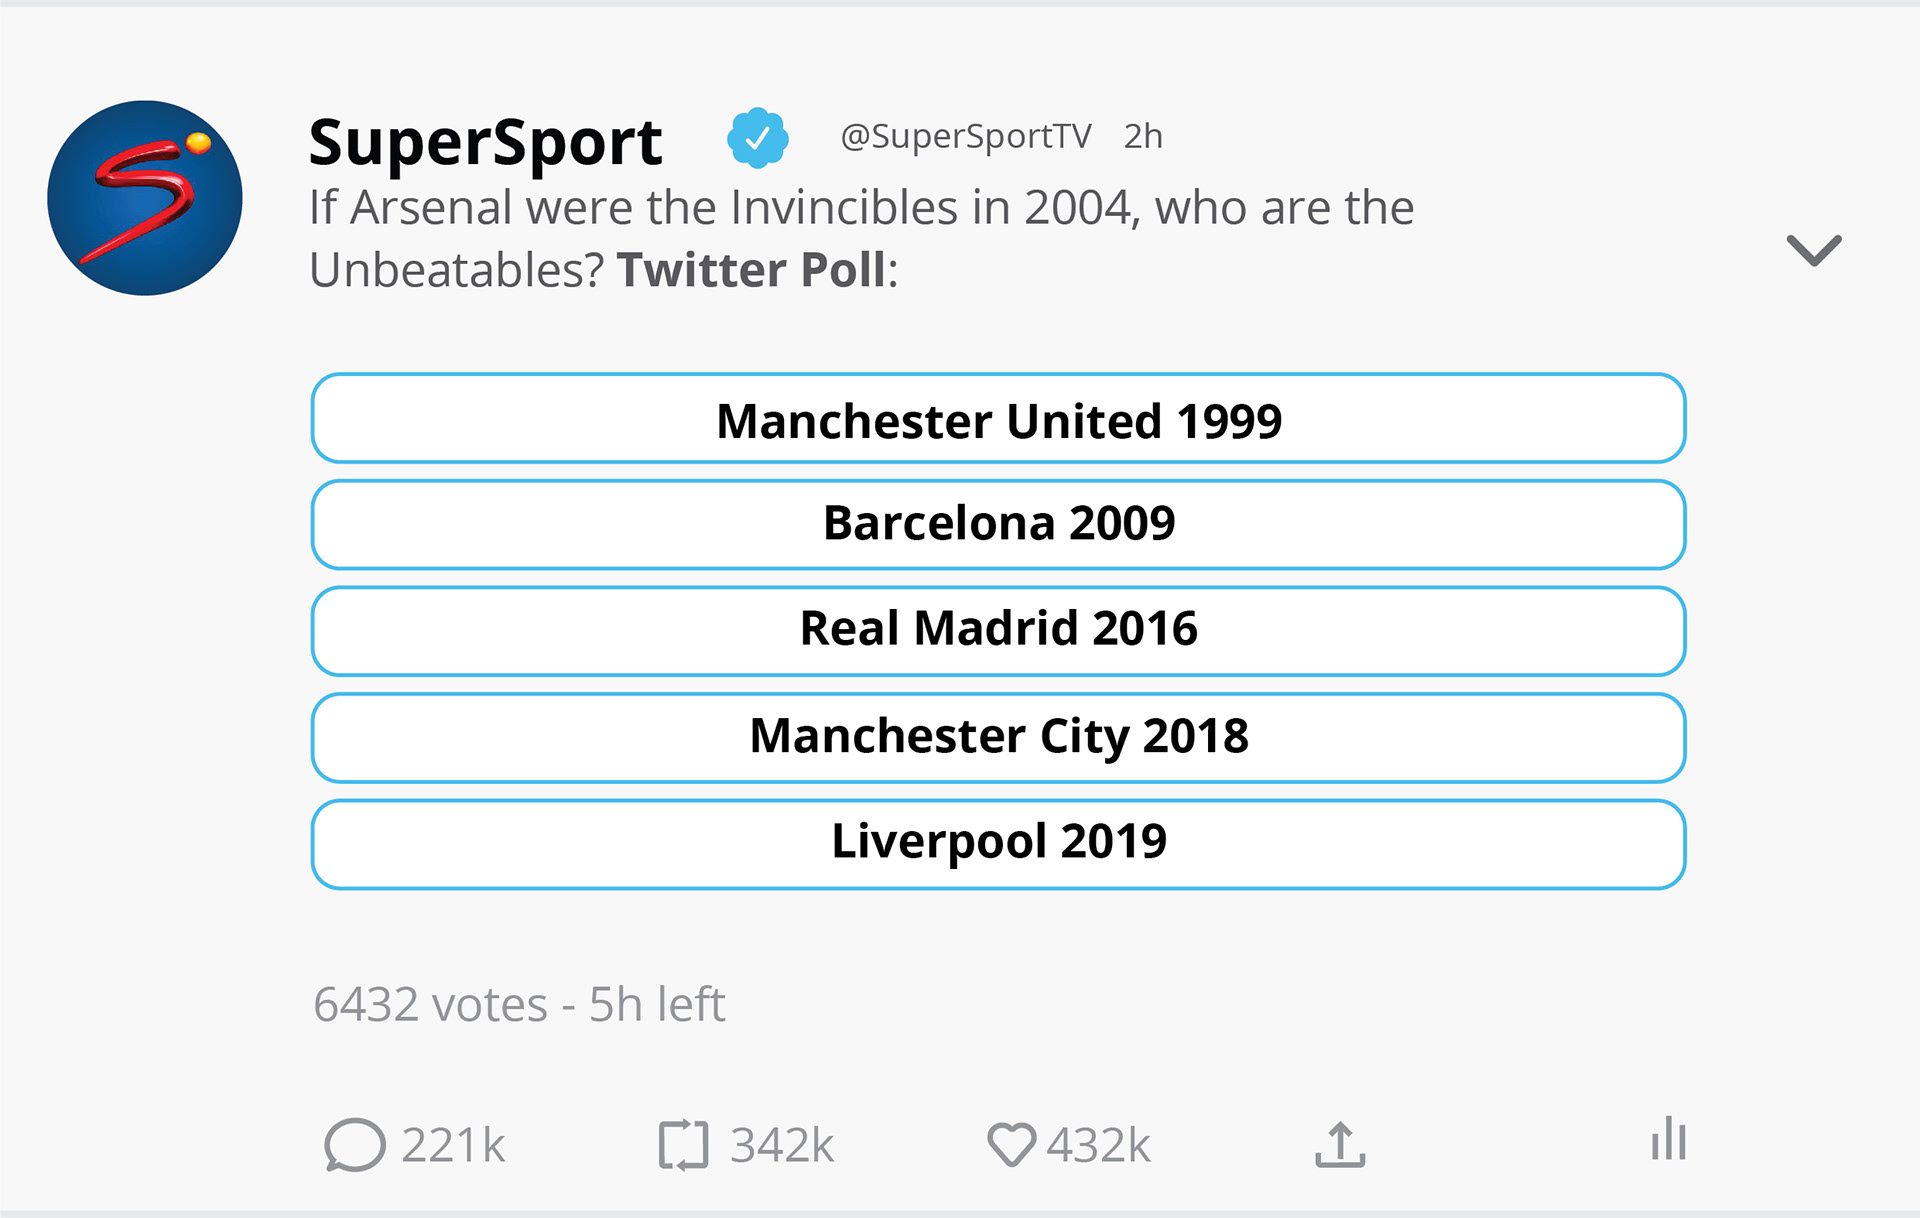Choose Liverpool 2019 poll option
This screenshot has height=1218, width=1920.
[x=998, y=844]
